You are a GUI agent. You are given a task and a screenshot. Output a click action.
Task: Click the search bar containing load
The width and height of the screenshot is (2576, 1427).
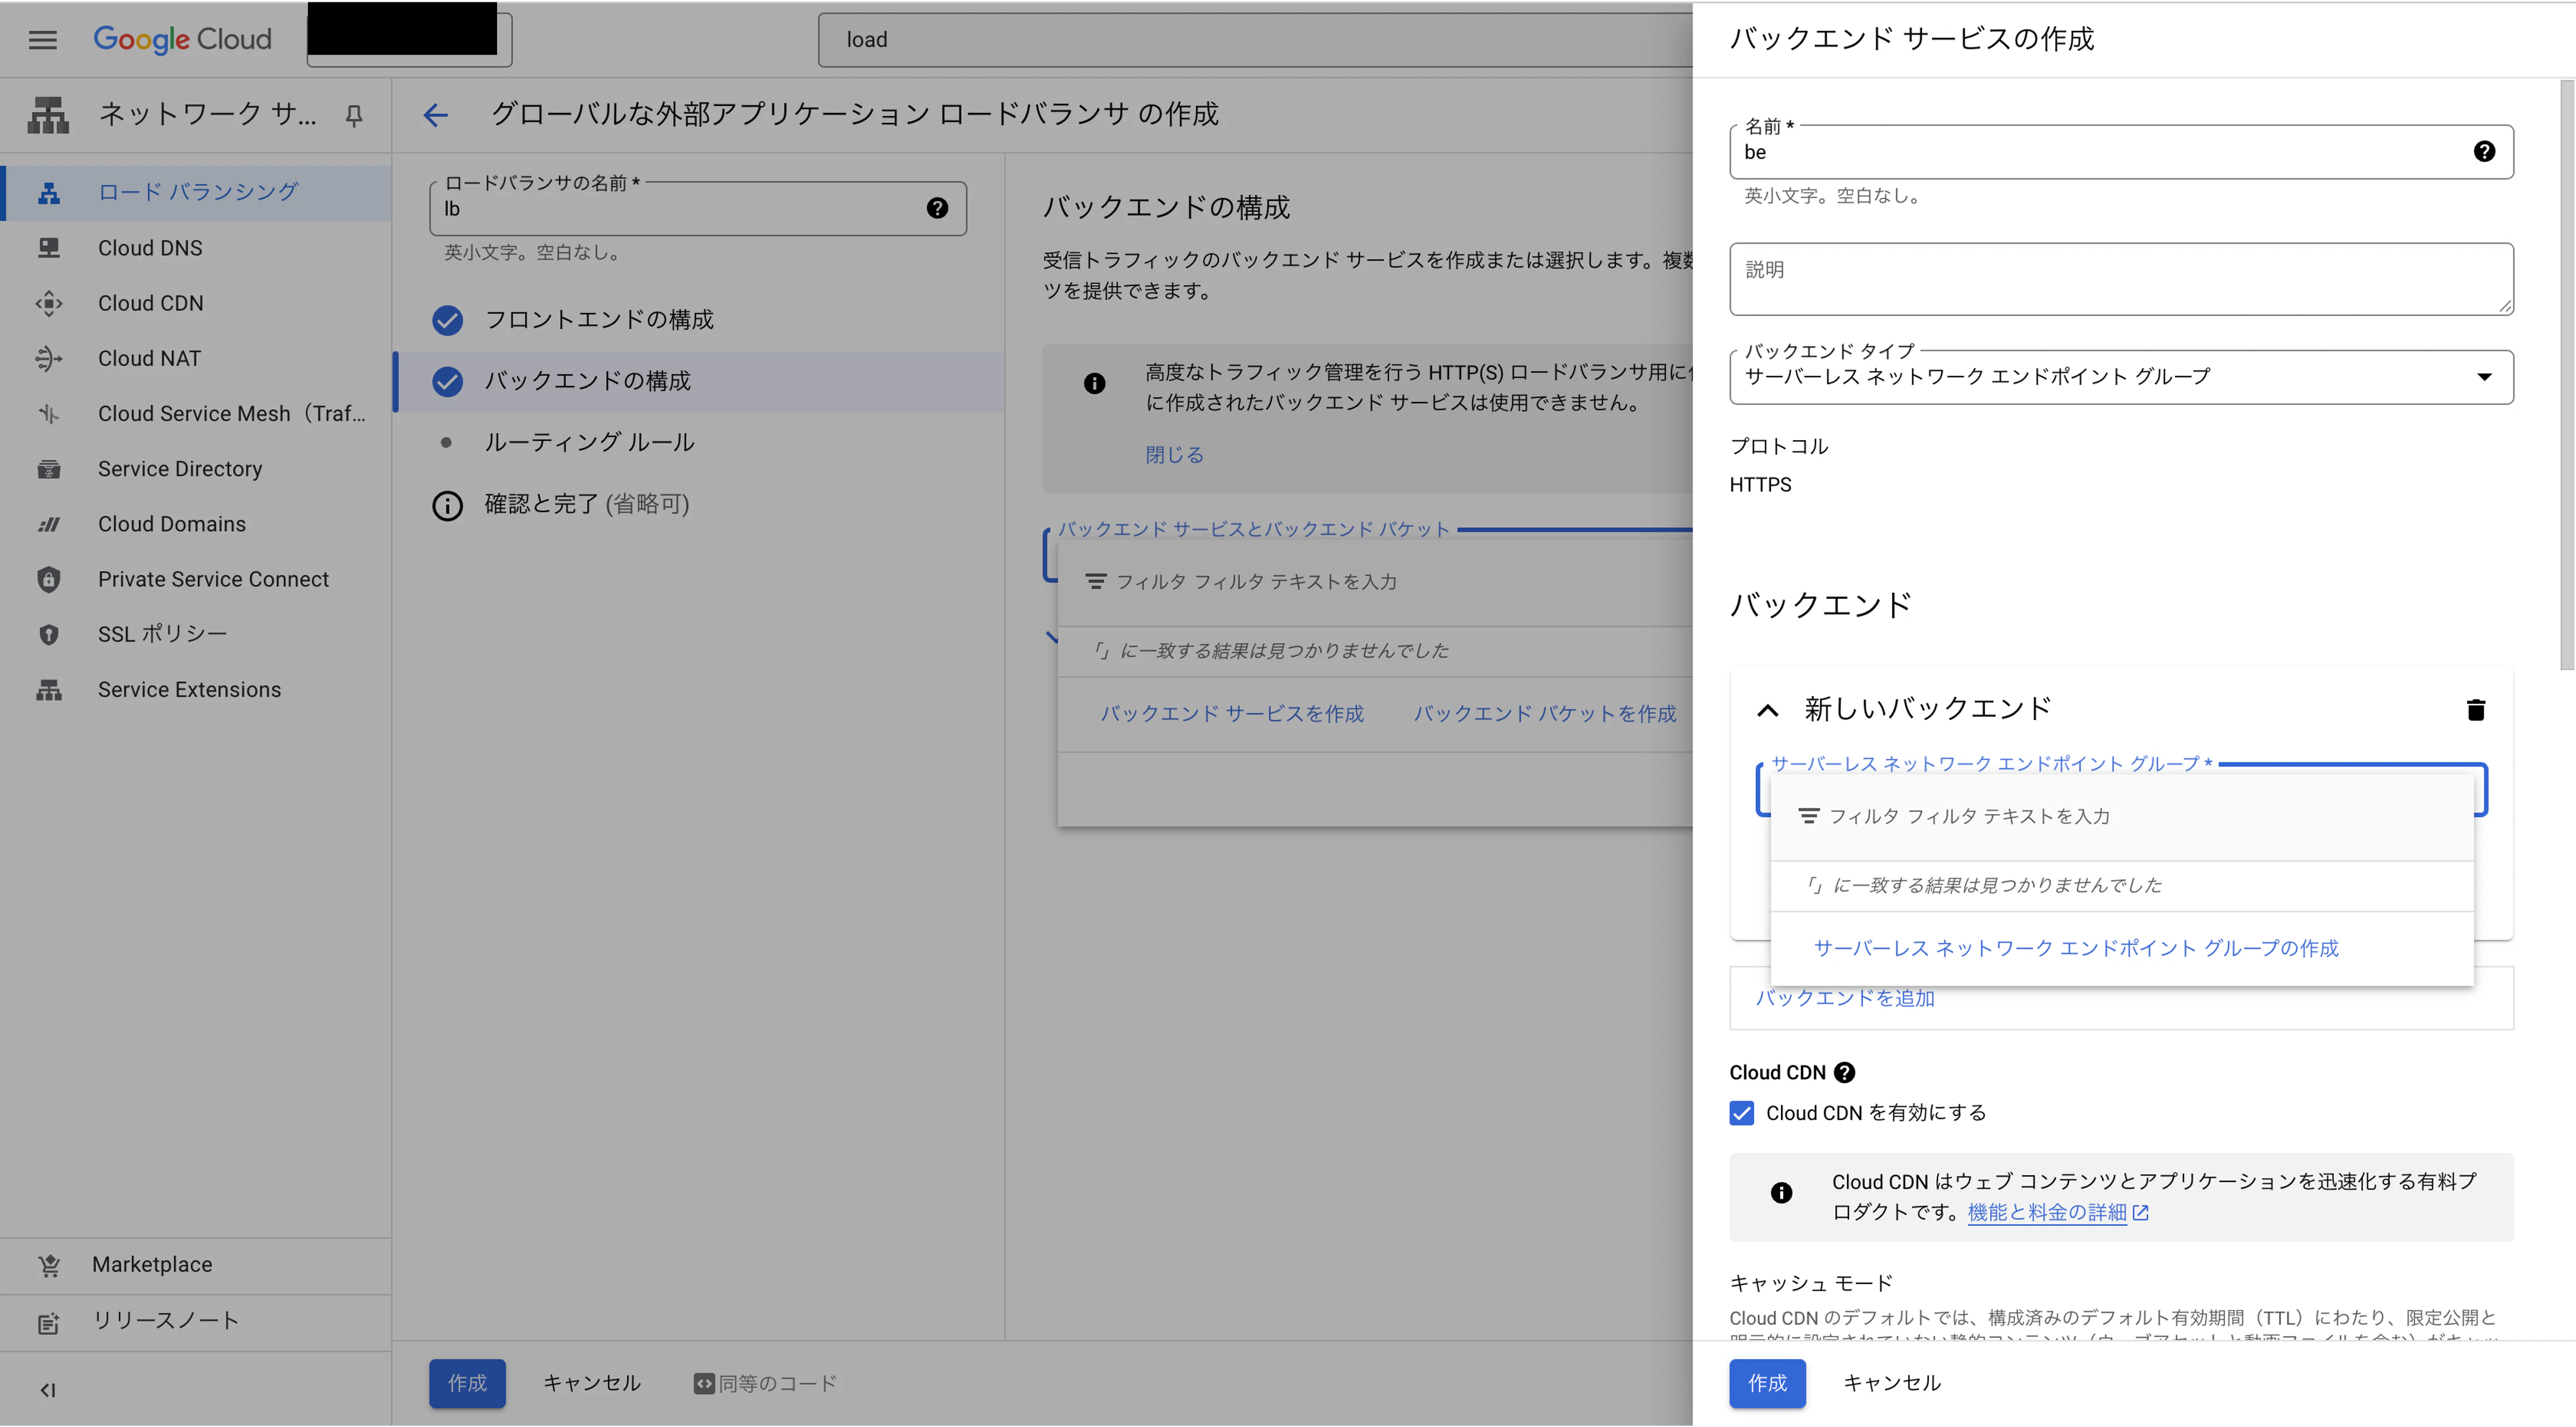[x=1255, y=40]
